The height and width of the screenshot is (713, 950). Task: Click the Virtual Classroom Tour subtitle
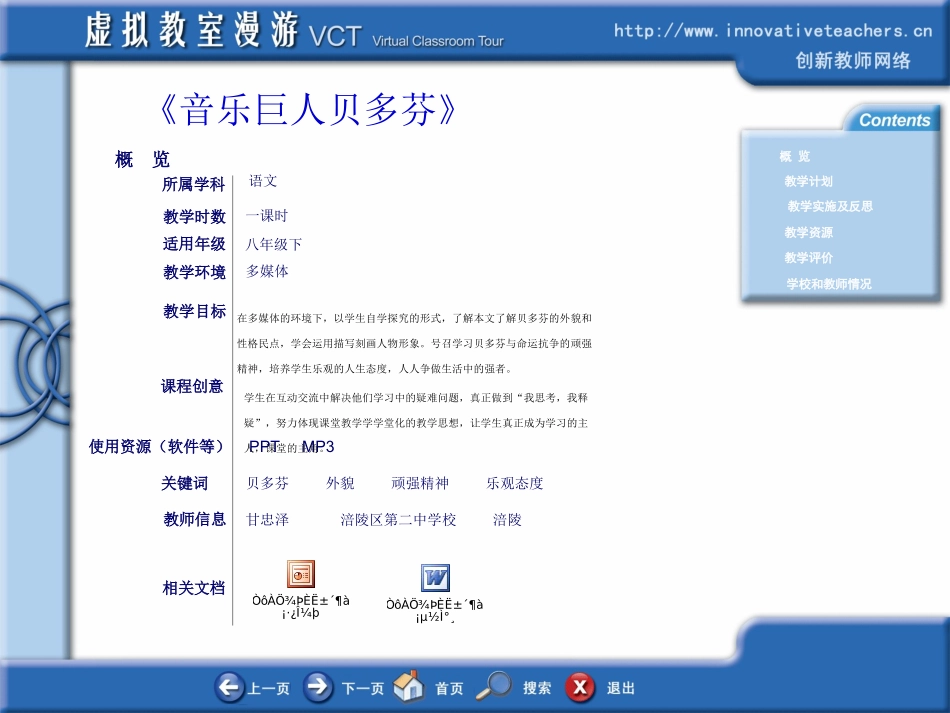437,41
